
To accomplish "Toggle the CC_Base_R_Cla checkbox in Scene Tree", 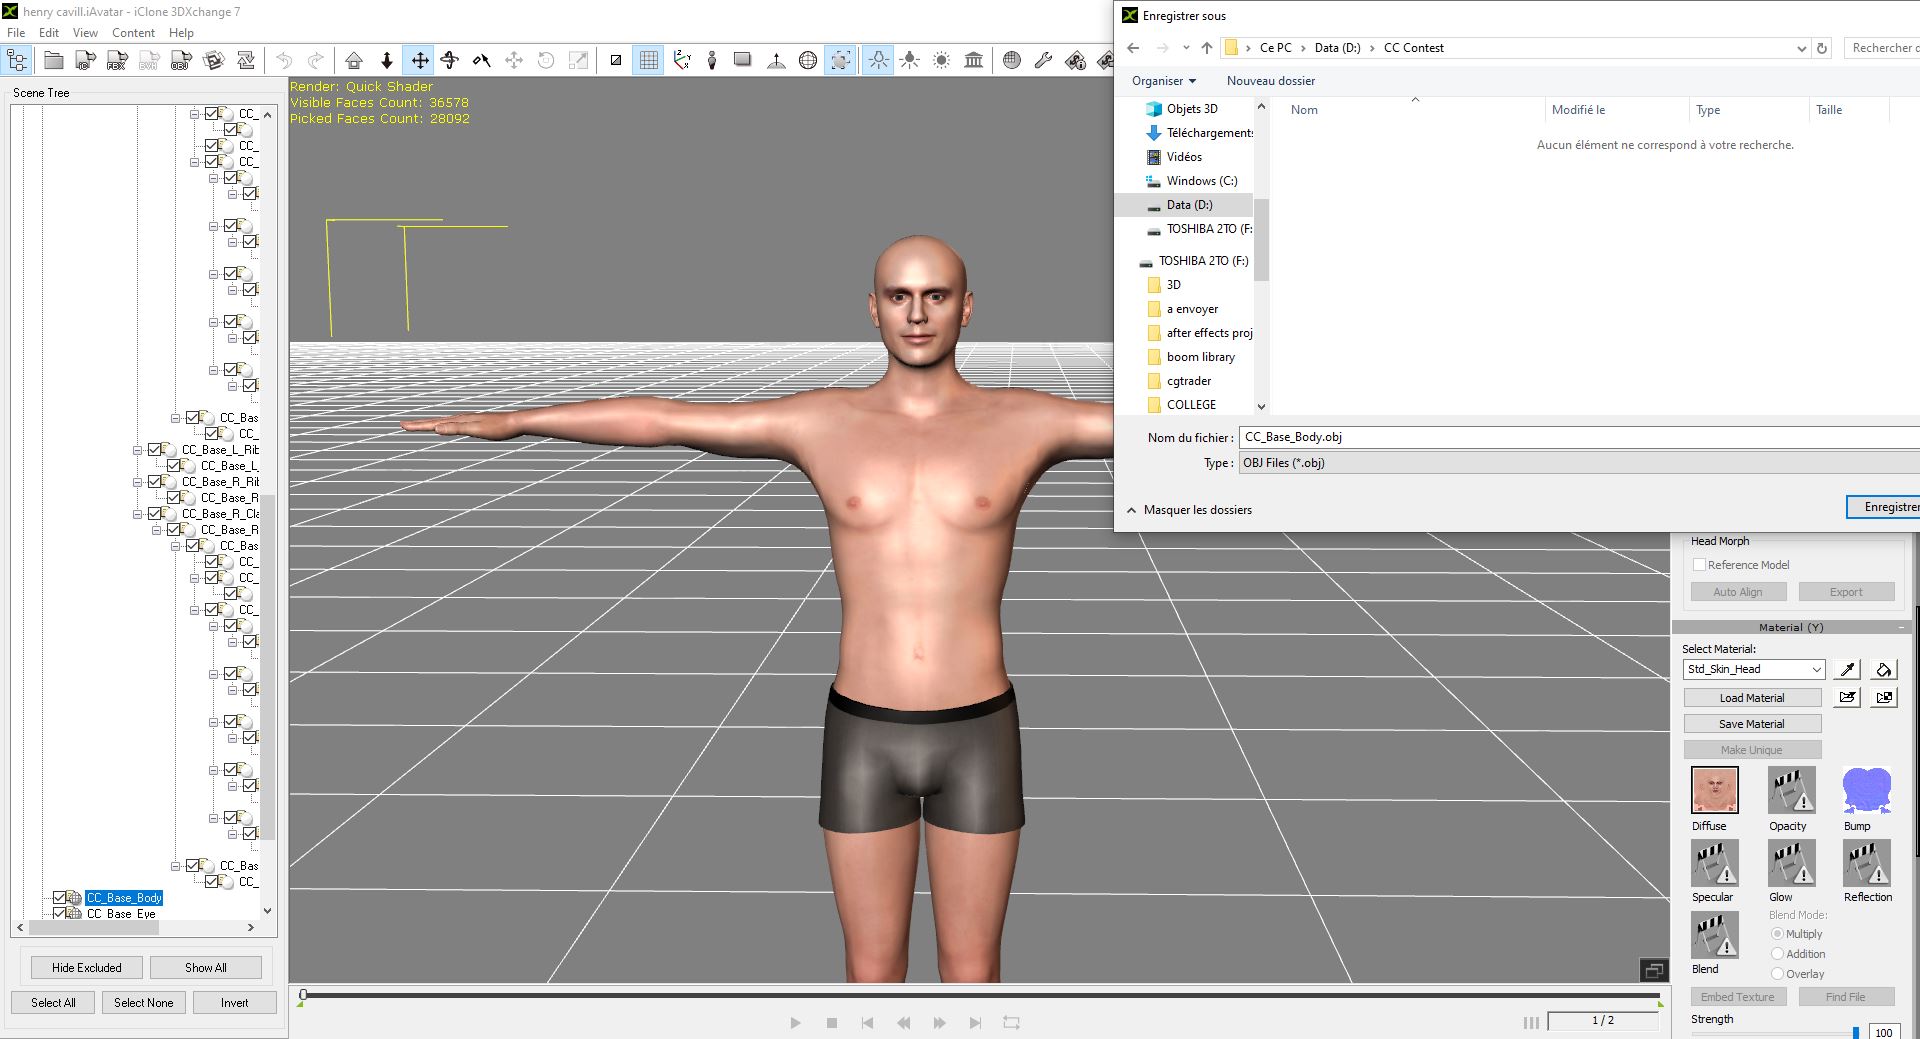I will (x=155, y=514).
